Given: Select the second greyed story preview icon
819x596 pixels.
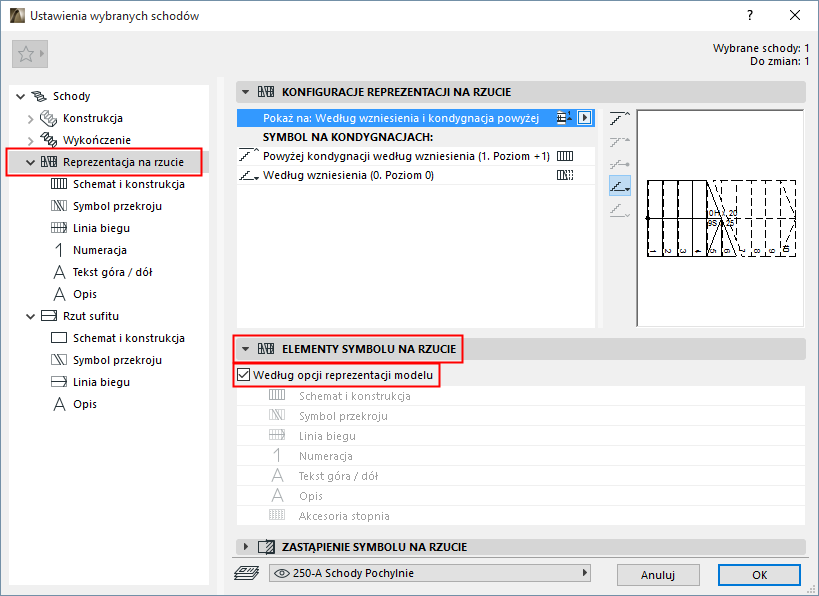Looking at the screenshot, I should [x=619, y=142].
